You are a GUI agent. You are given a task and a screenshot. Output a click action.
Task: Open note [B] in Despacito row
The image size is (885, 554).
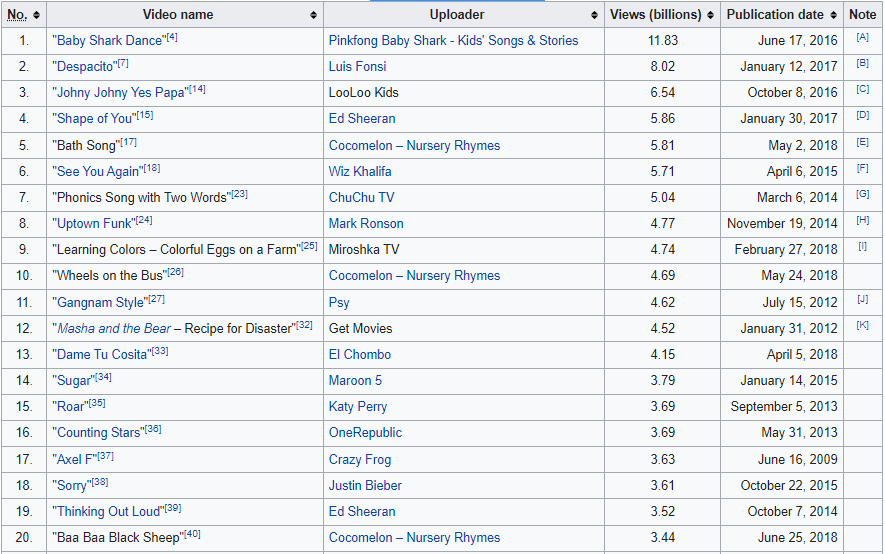tap(862, 63)
